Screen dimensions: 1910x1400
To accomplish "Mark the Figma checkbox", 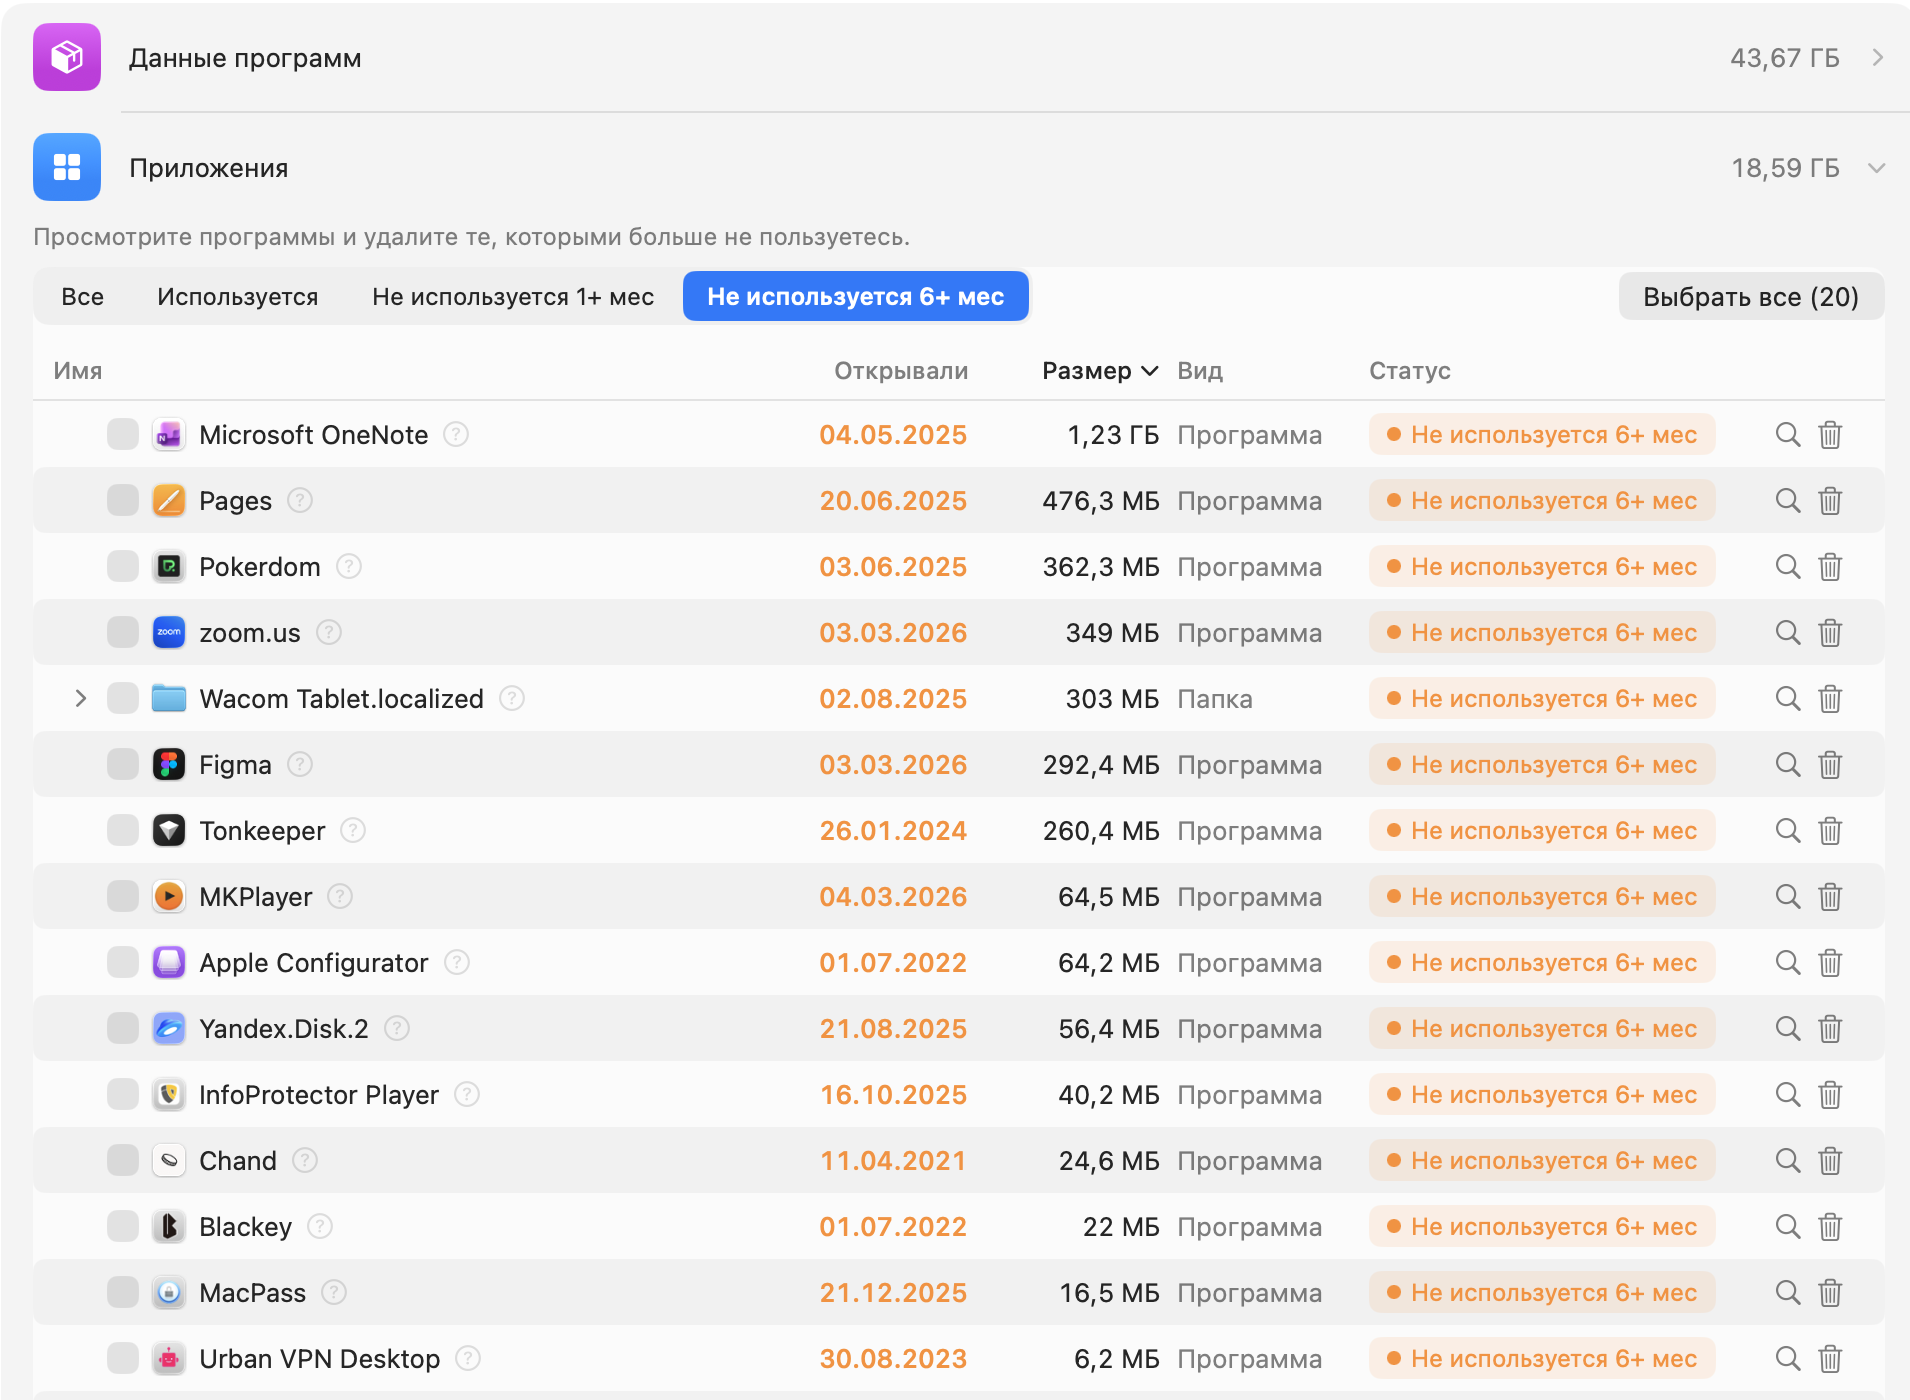I will pos(123,765).
